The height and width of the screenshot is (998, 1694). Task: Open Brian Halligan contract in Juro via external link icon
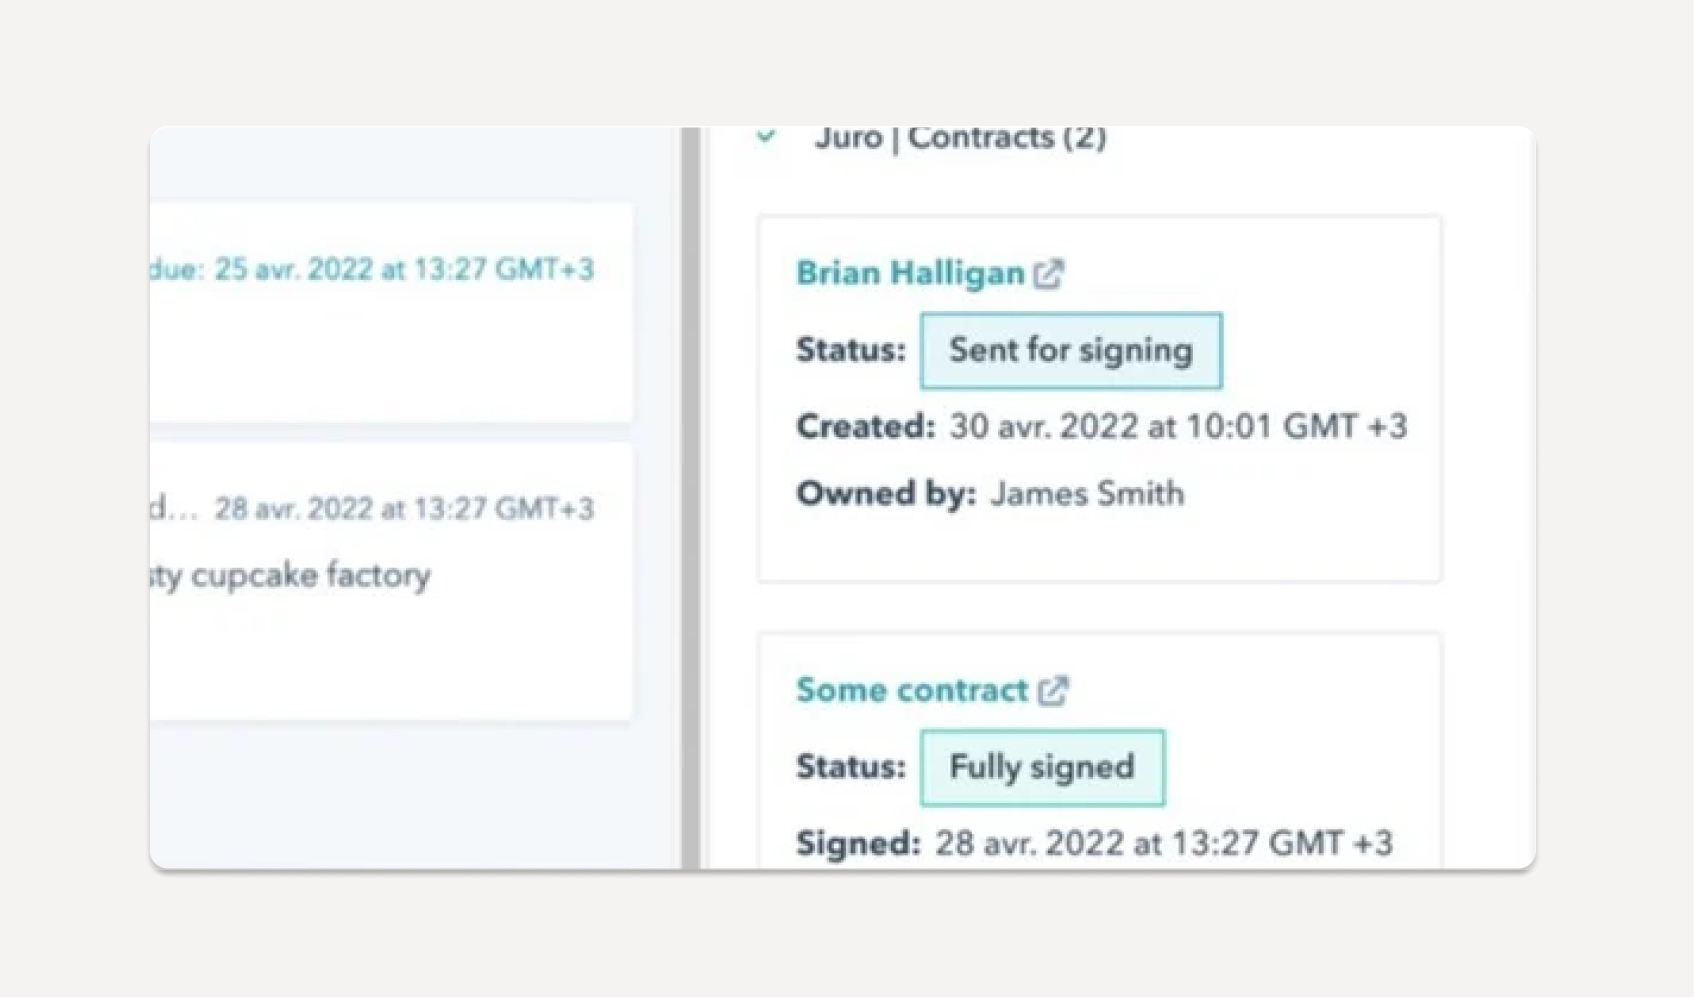click(1048, 273)
